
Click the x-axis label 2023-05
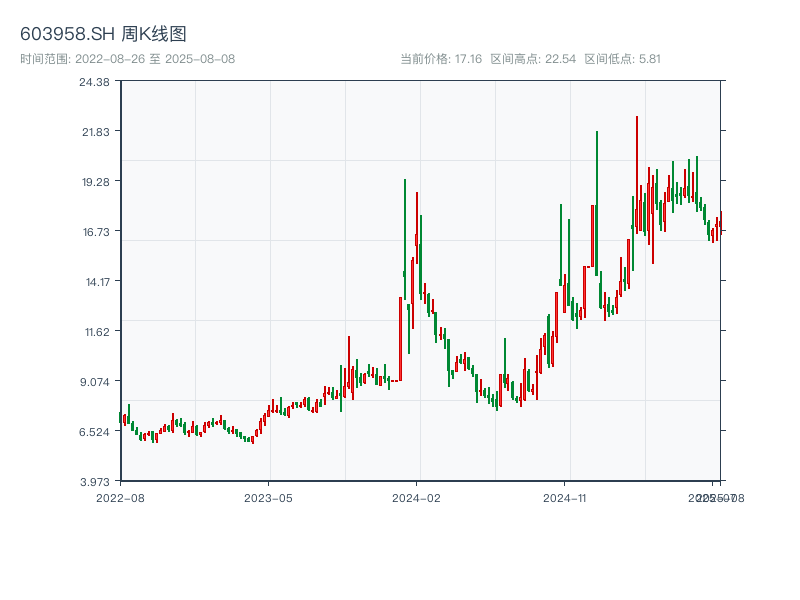tap(268, 498)
